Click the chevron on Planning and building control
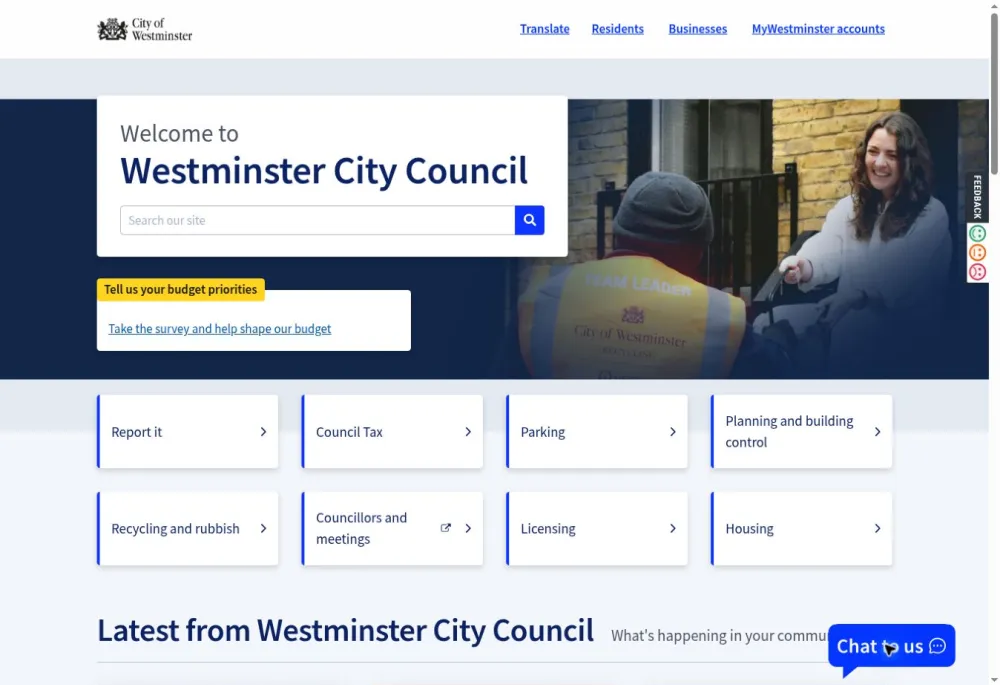 click(878, 432)
